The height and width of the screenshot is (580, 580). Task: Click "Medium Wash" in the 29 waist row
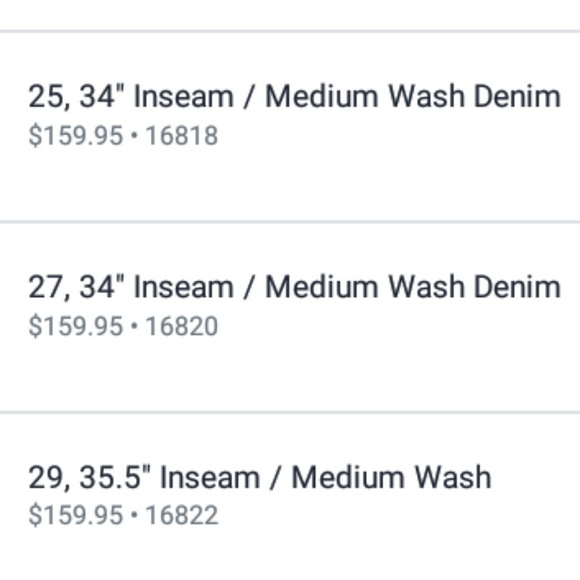391,478
